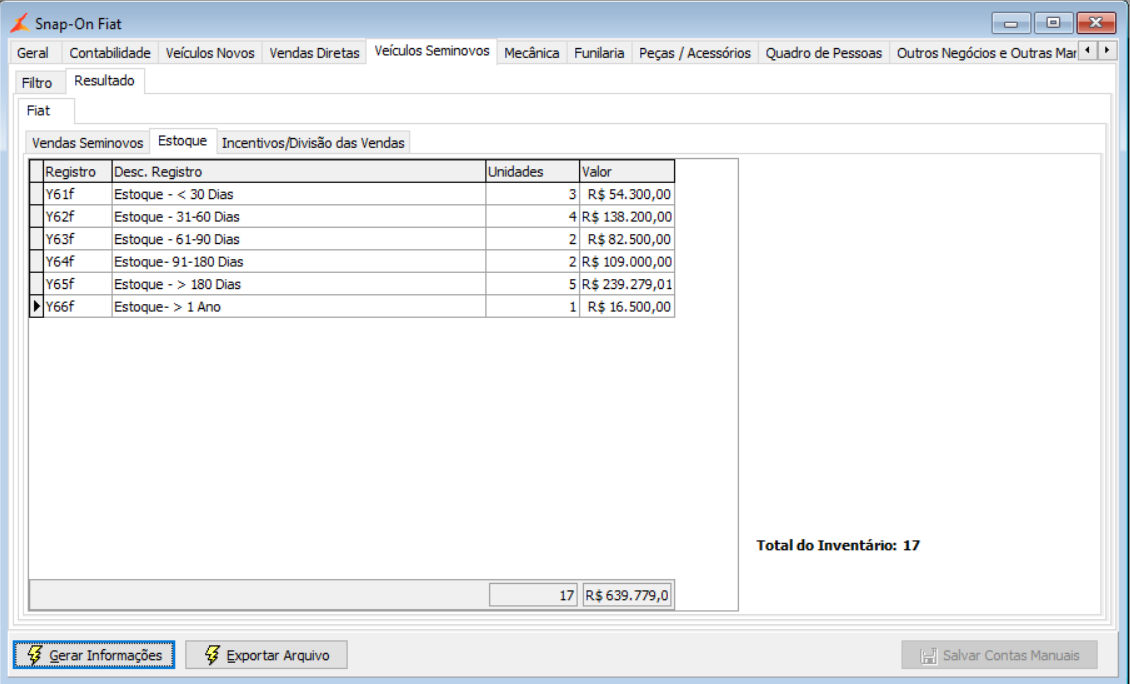1130x684 pixels.
Task: Click the value R$ 82.500,00
Action: pos(627,239)
